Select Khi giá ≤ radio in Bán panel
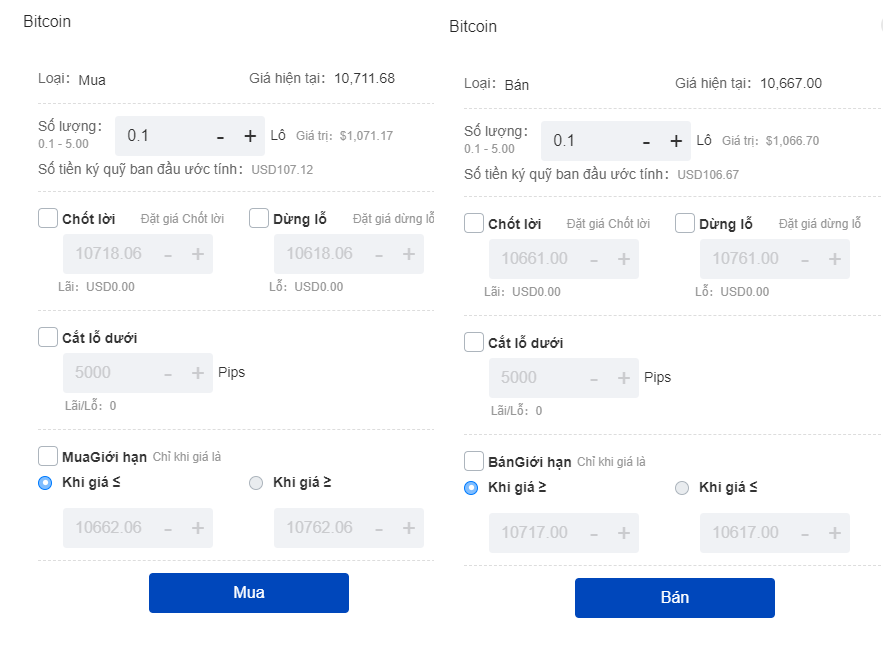This screenshot has width=883, height=661. tap(682, 488)
